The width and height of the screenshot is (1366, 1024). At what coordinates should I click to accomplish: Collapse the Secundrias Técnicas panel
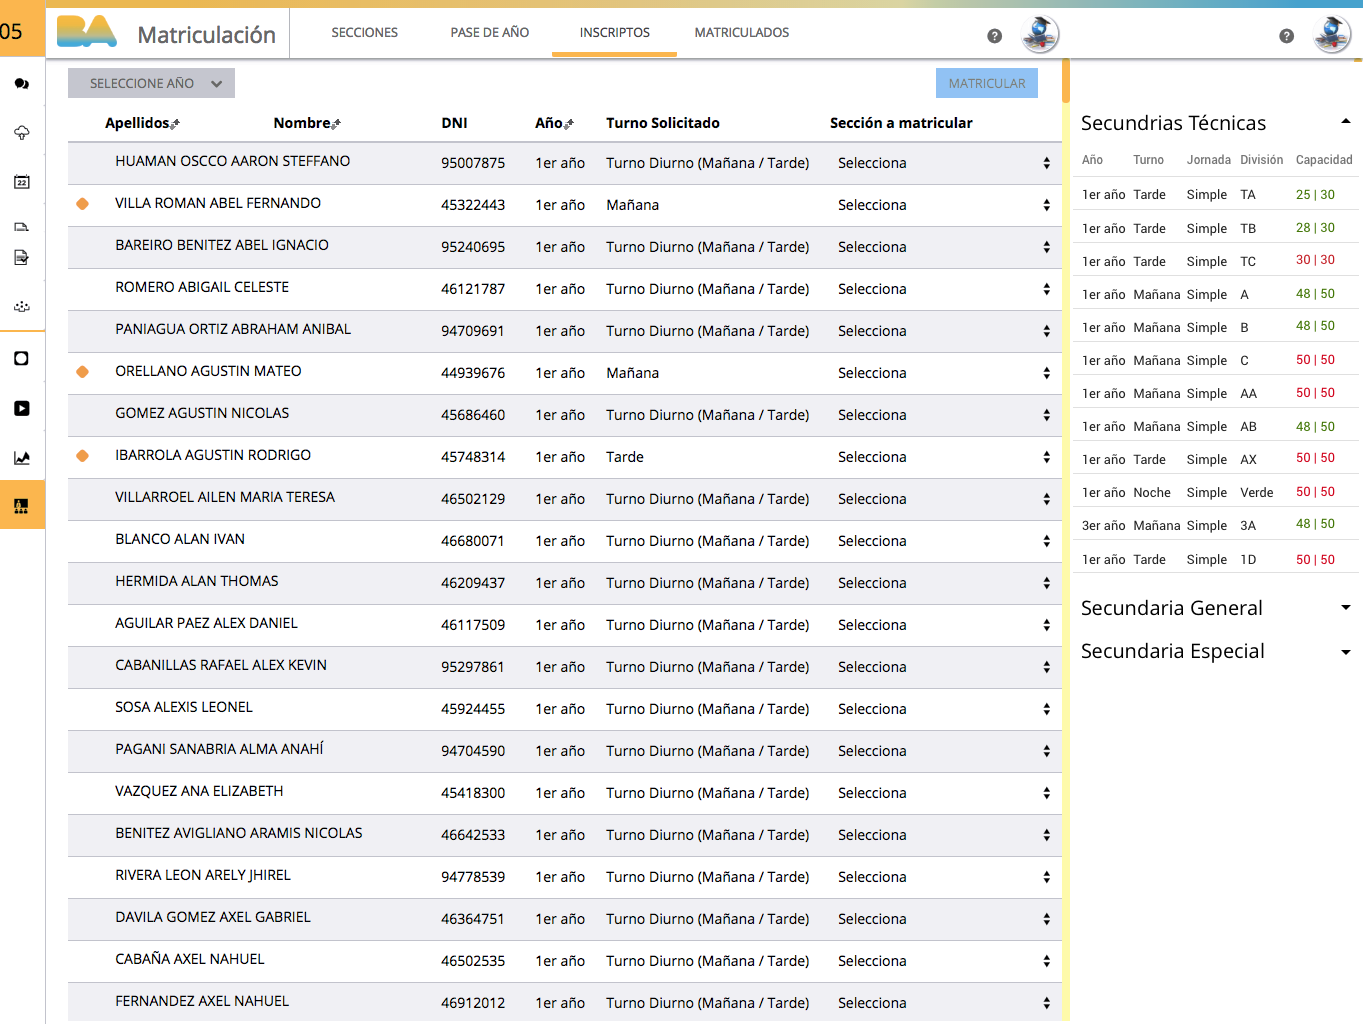[1345, 122]
